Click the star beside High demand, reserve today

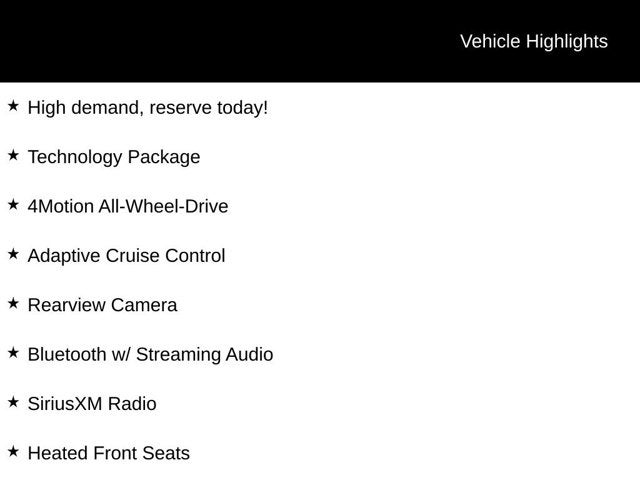click(13, 105)
